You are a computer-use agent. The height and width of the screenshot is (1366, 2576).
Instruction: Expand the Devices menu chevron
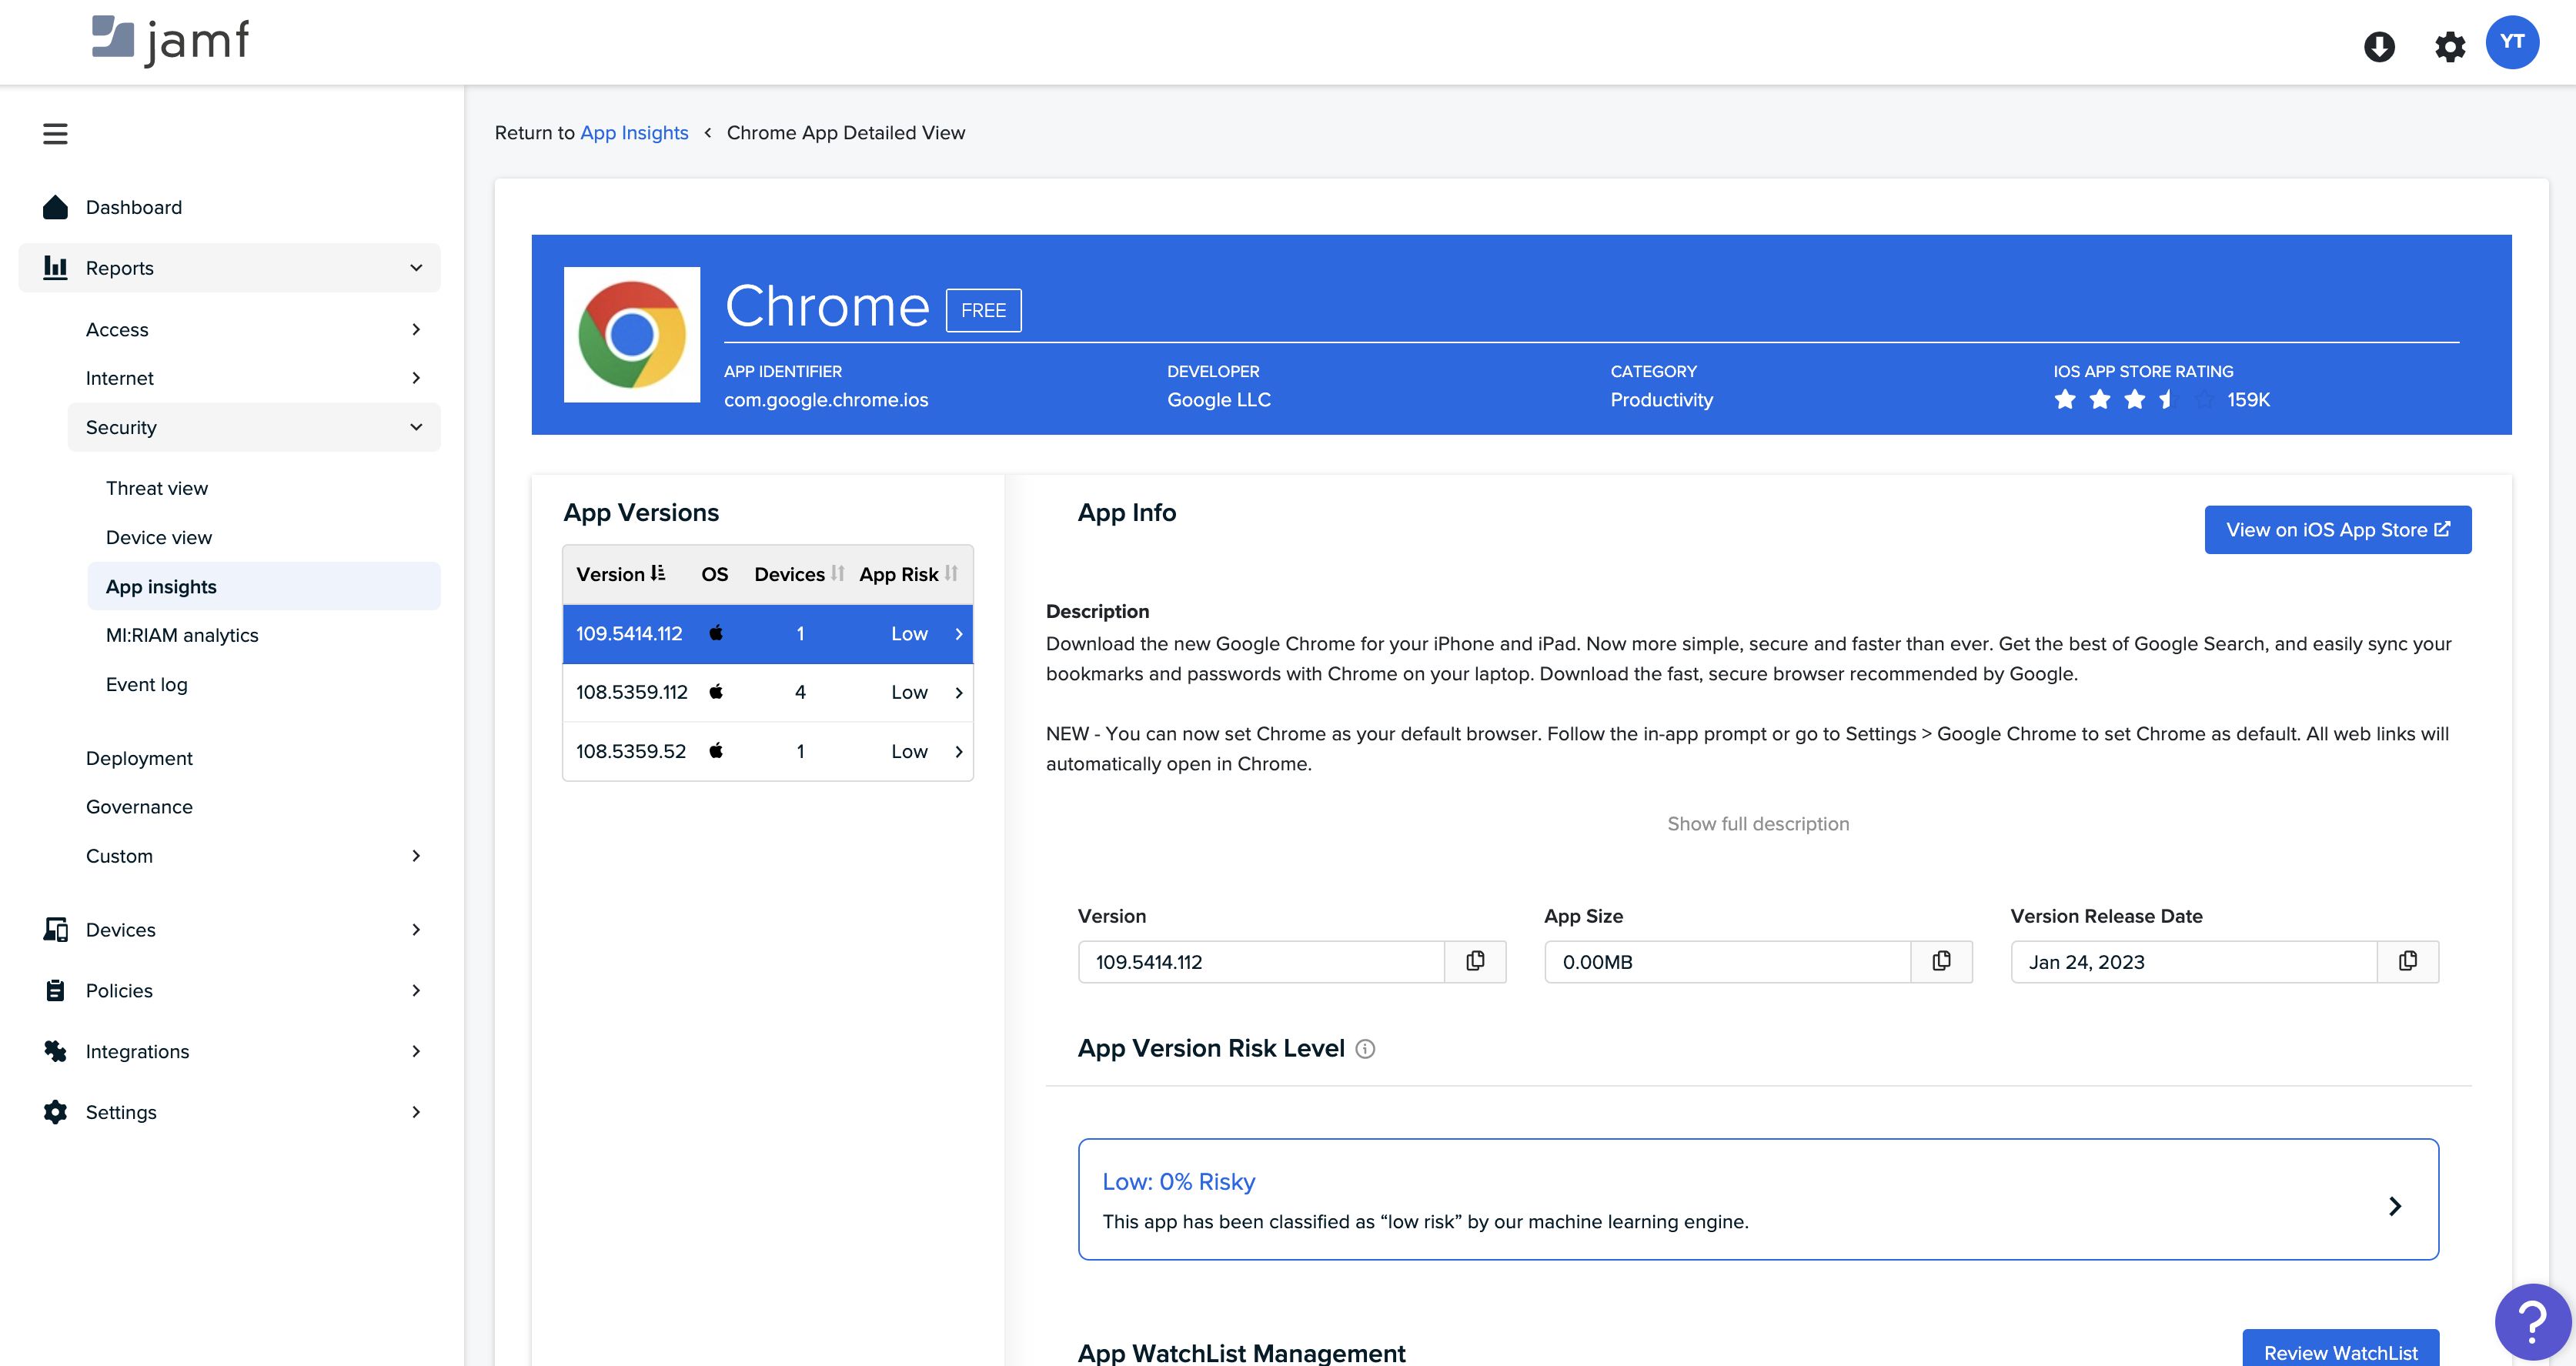[416, 929]
